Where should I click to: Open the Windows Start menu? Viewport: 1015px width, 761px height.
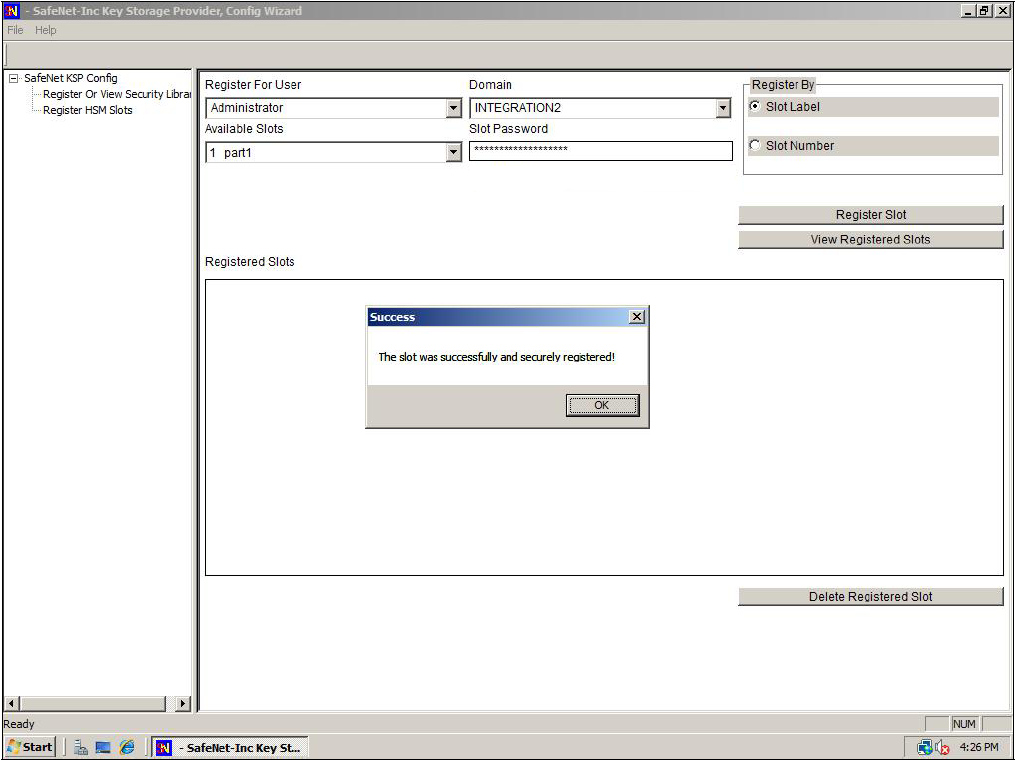point(30,747)
